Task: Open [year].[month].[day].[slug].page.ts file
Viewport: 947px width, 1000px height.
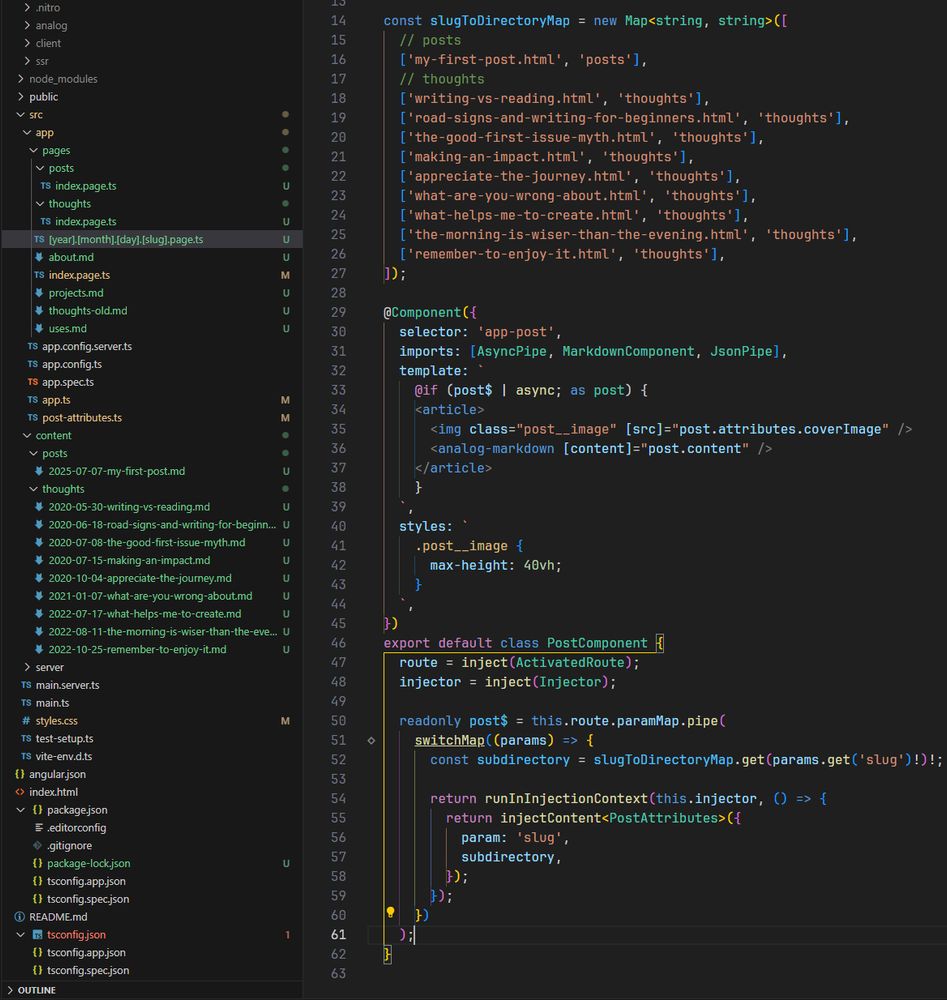Action: [126, 240]
